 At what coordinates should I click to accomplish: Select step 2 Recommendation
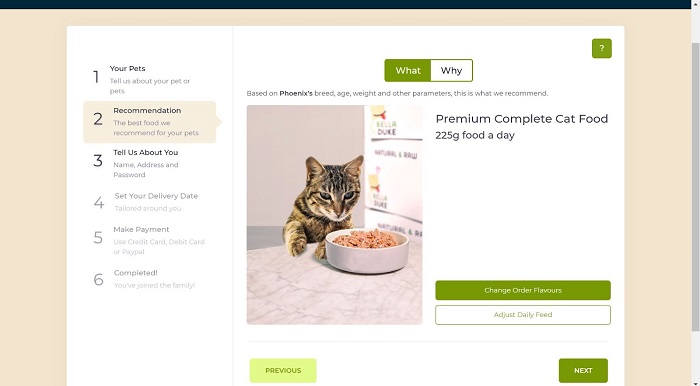150,122
